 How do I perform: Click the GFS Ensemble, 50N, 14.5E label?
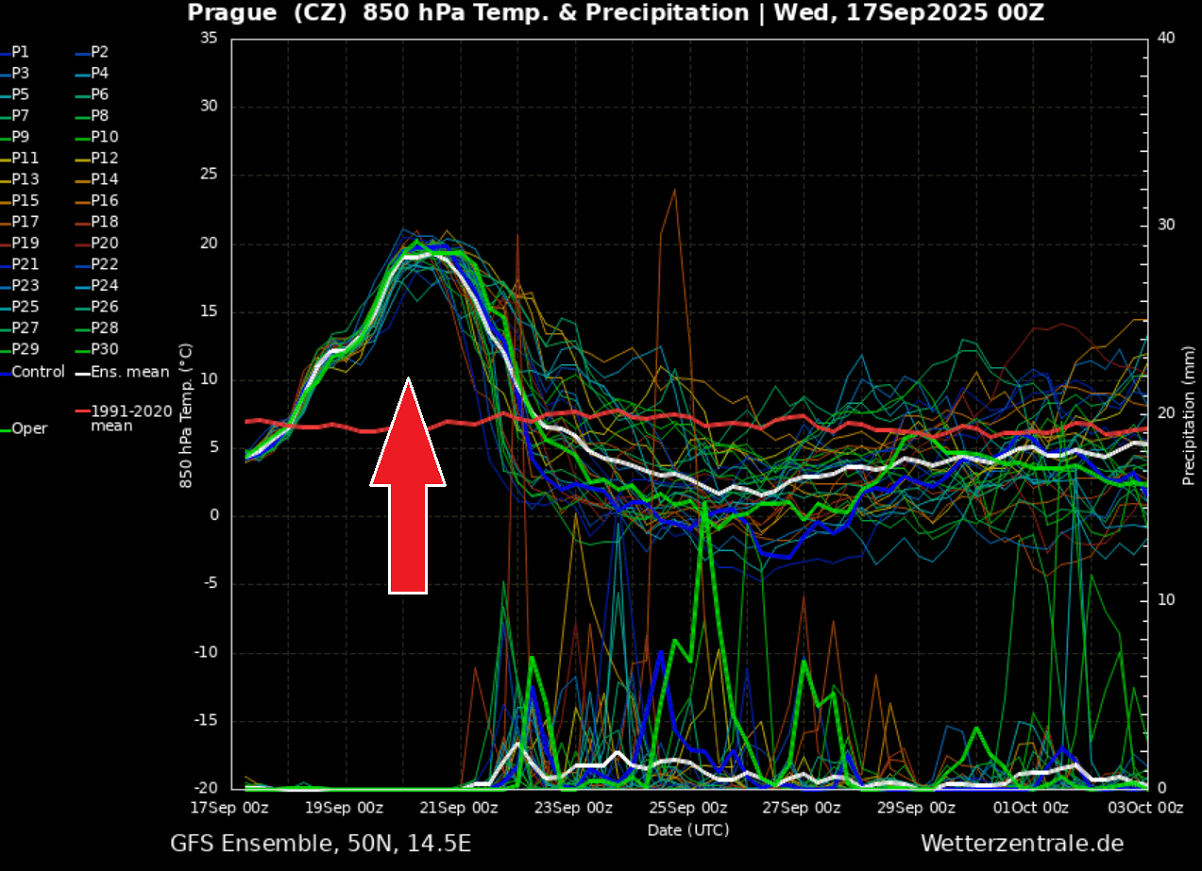[322, 844]
